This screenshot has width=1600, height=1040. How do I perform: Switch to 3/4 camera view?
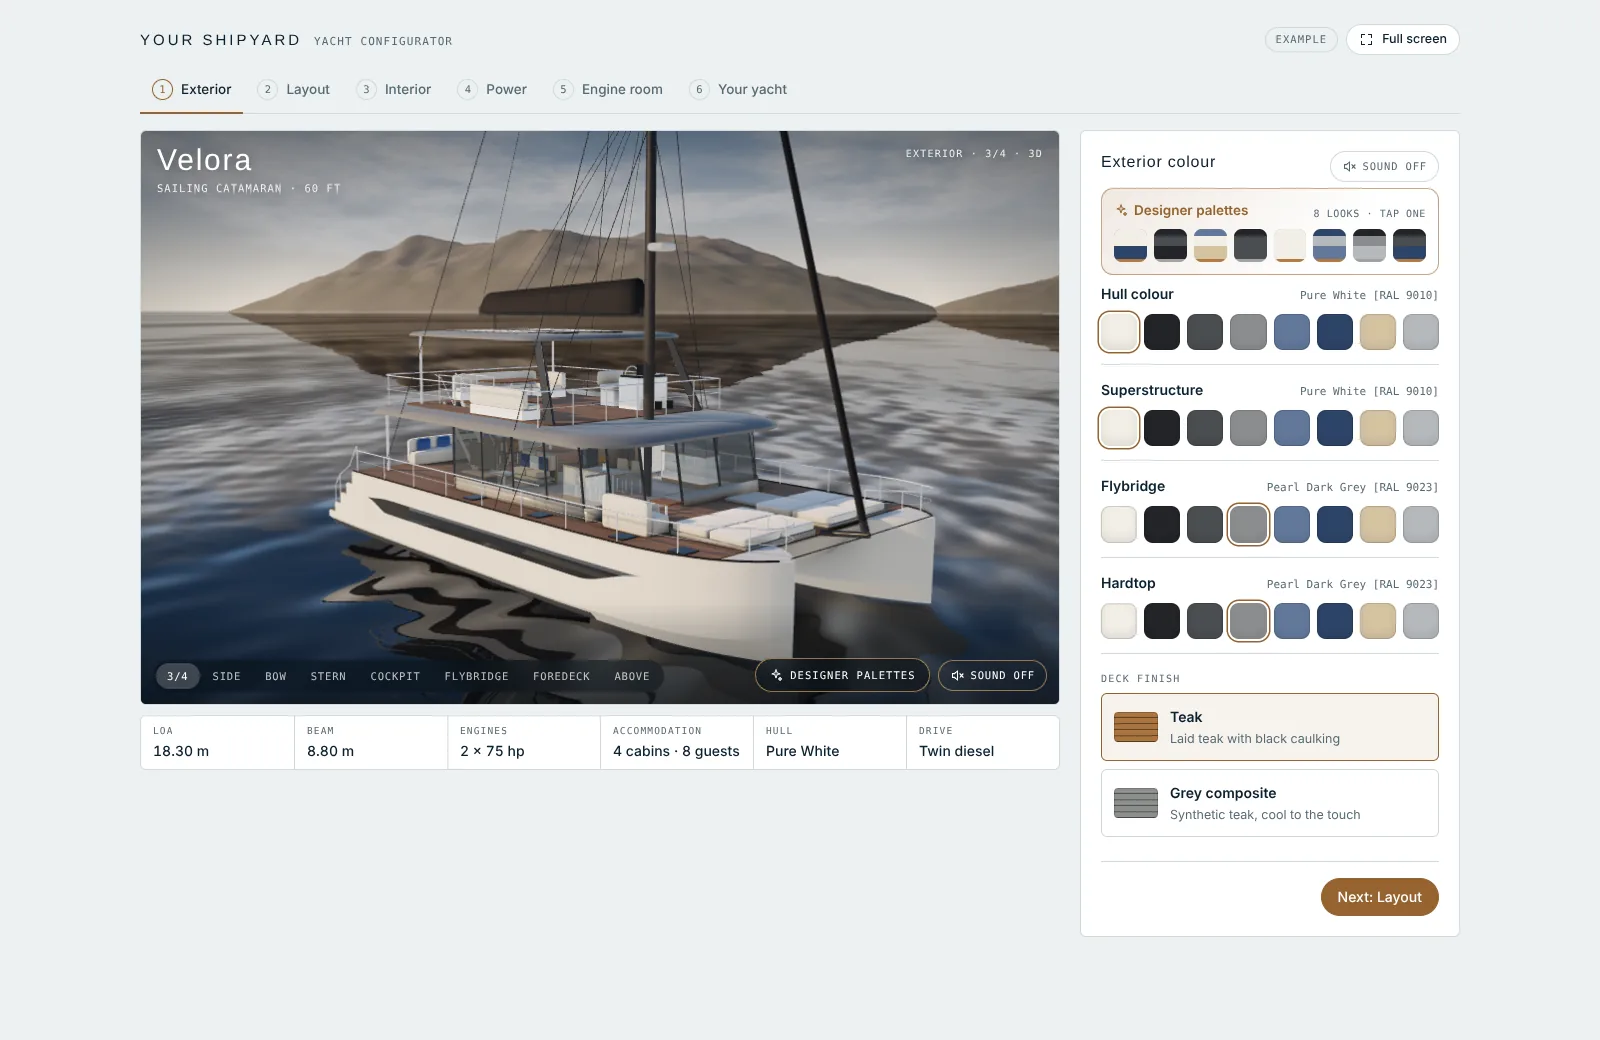177,676
